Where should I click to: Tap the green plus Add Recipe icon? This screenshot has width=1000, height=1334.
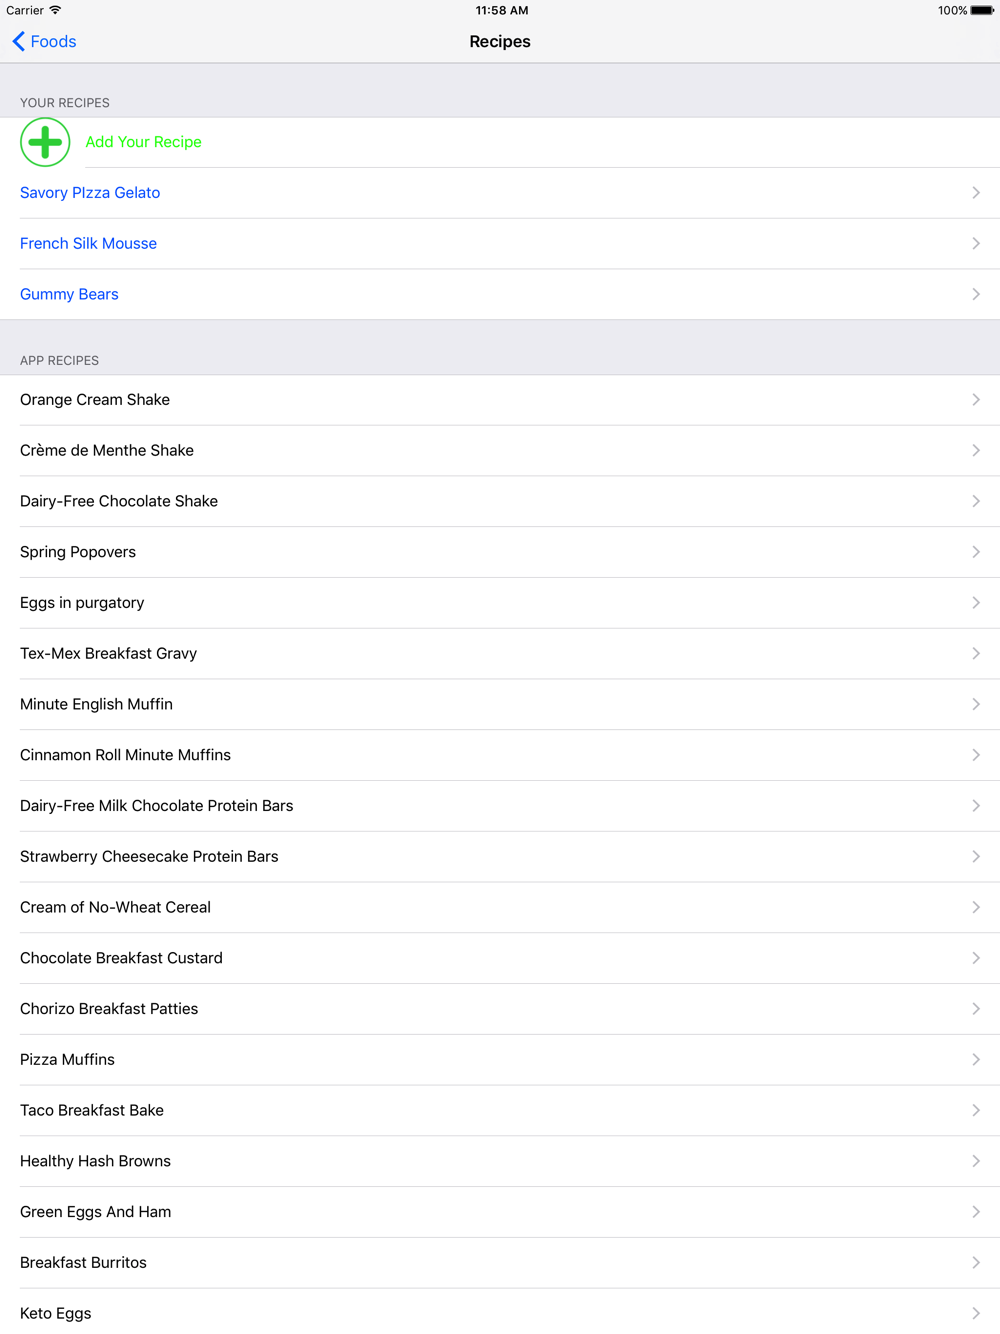click(x=45, y=142)
